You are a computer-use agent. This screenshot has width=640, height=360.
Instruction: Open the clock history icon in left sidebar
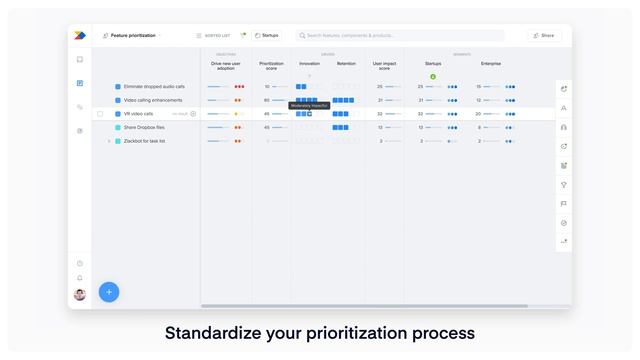coord(80,263)
